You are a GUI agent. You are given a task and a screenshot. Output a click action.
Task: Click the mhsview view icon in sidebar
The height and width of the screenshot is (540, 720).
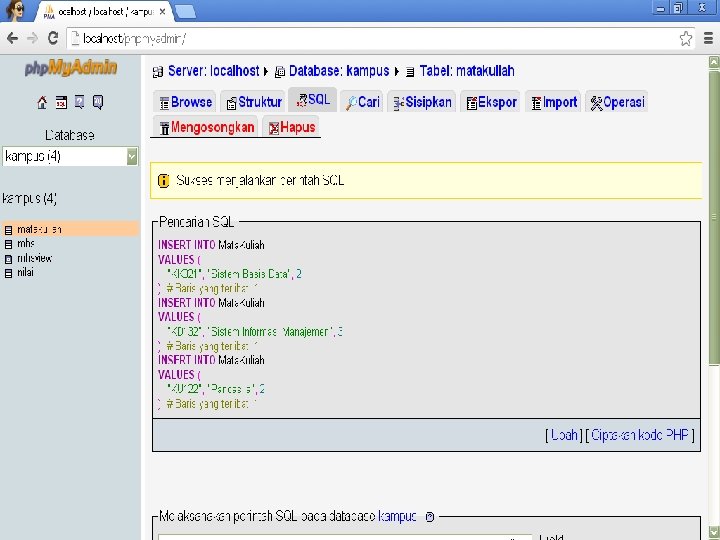8,259
